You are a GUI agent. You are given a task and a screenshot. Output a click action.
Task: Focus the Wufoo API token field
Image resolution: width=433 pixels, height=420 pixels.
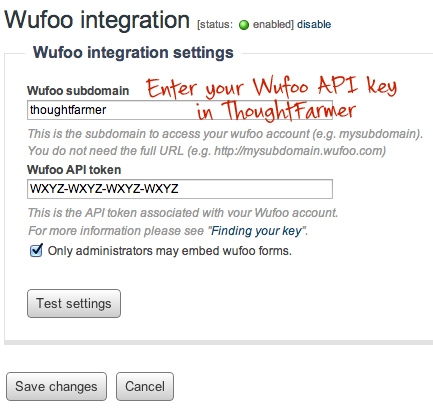click(x=180, y=189)
